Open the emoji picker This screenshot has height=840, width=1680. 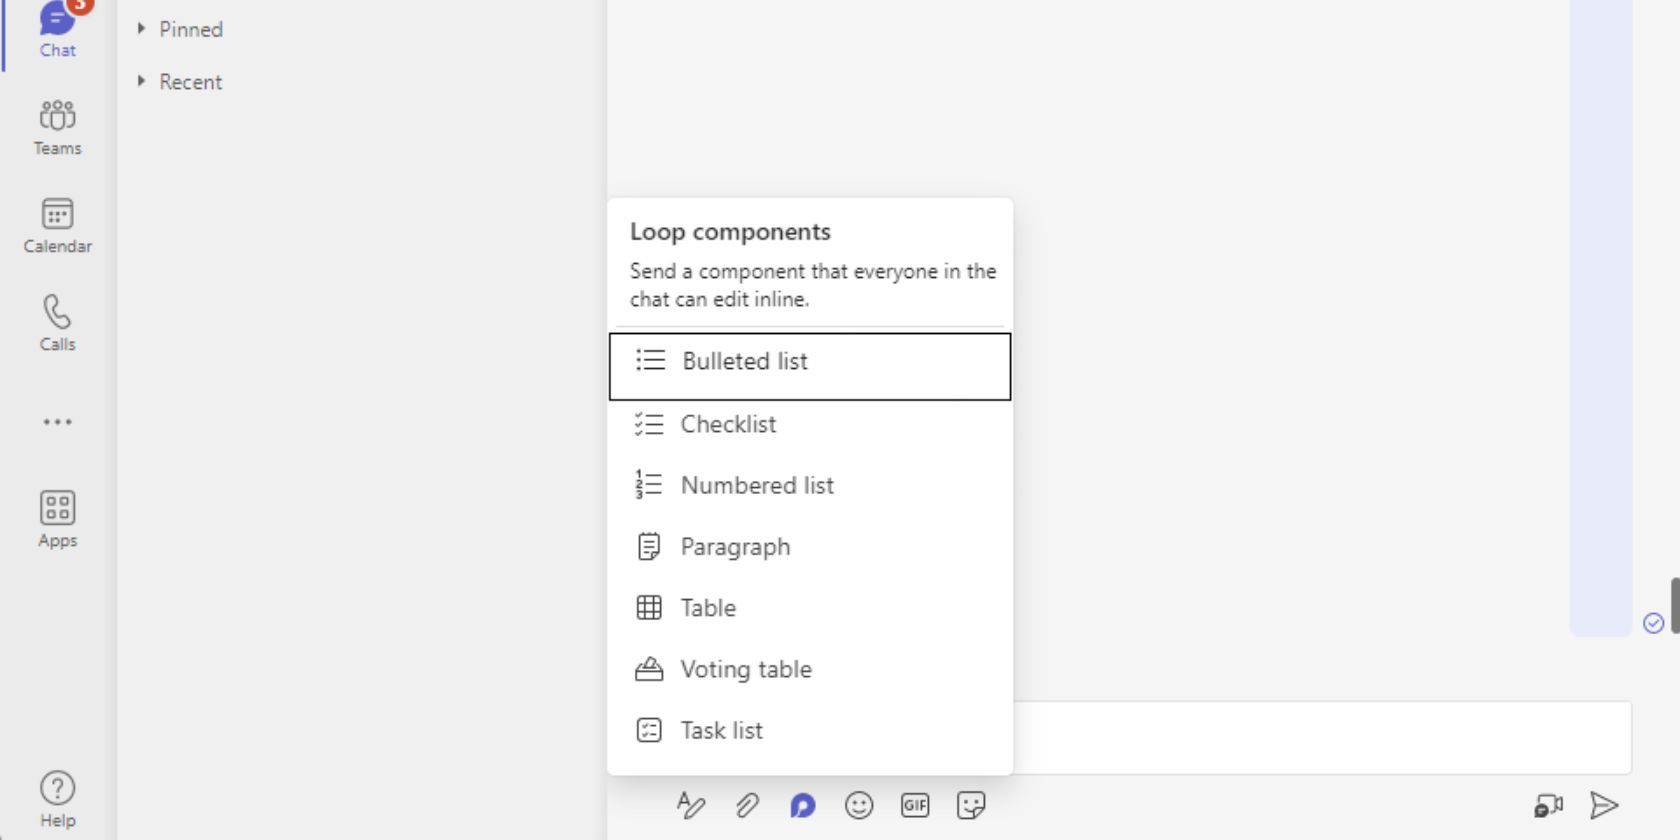click(x=858, y=805)
